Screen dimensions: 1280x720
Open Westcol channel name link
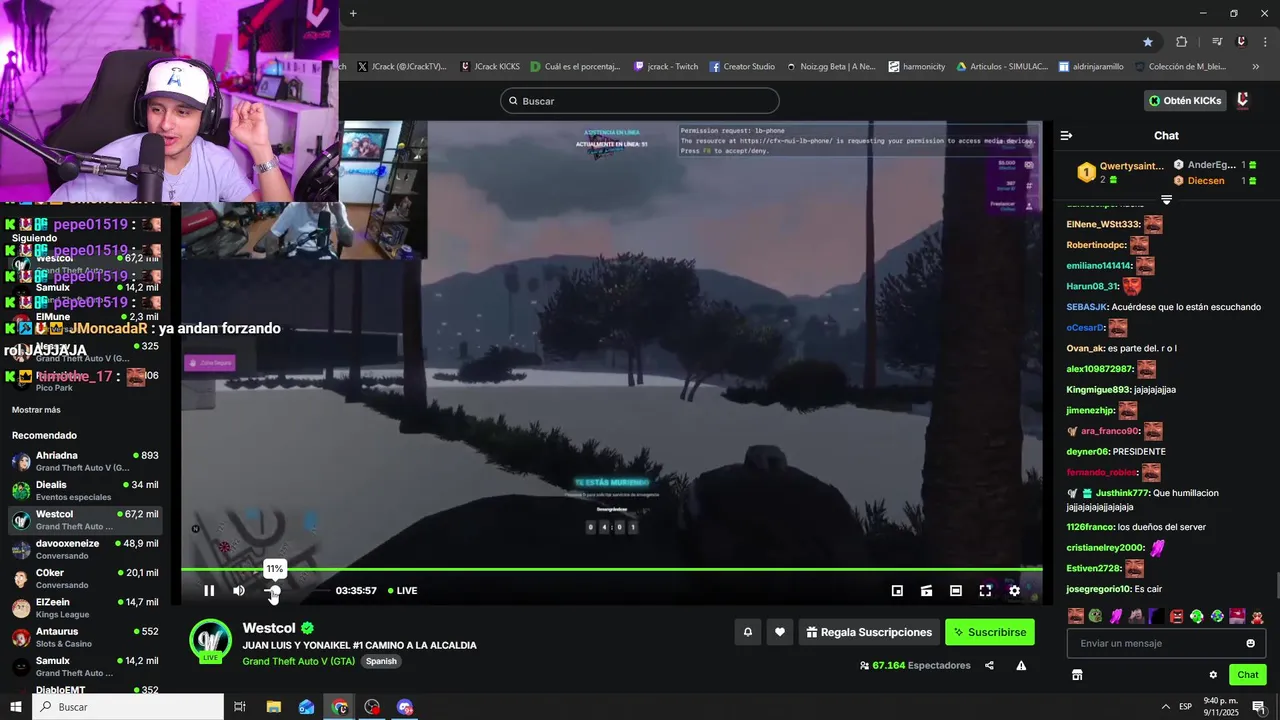pyautogui.click(x=269, y=628)
